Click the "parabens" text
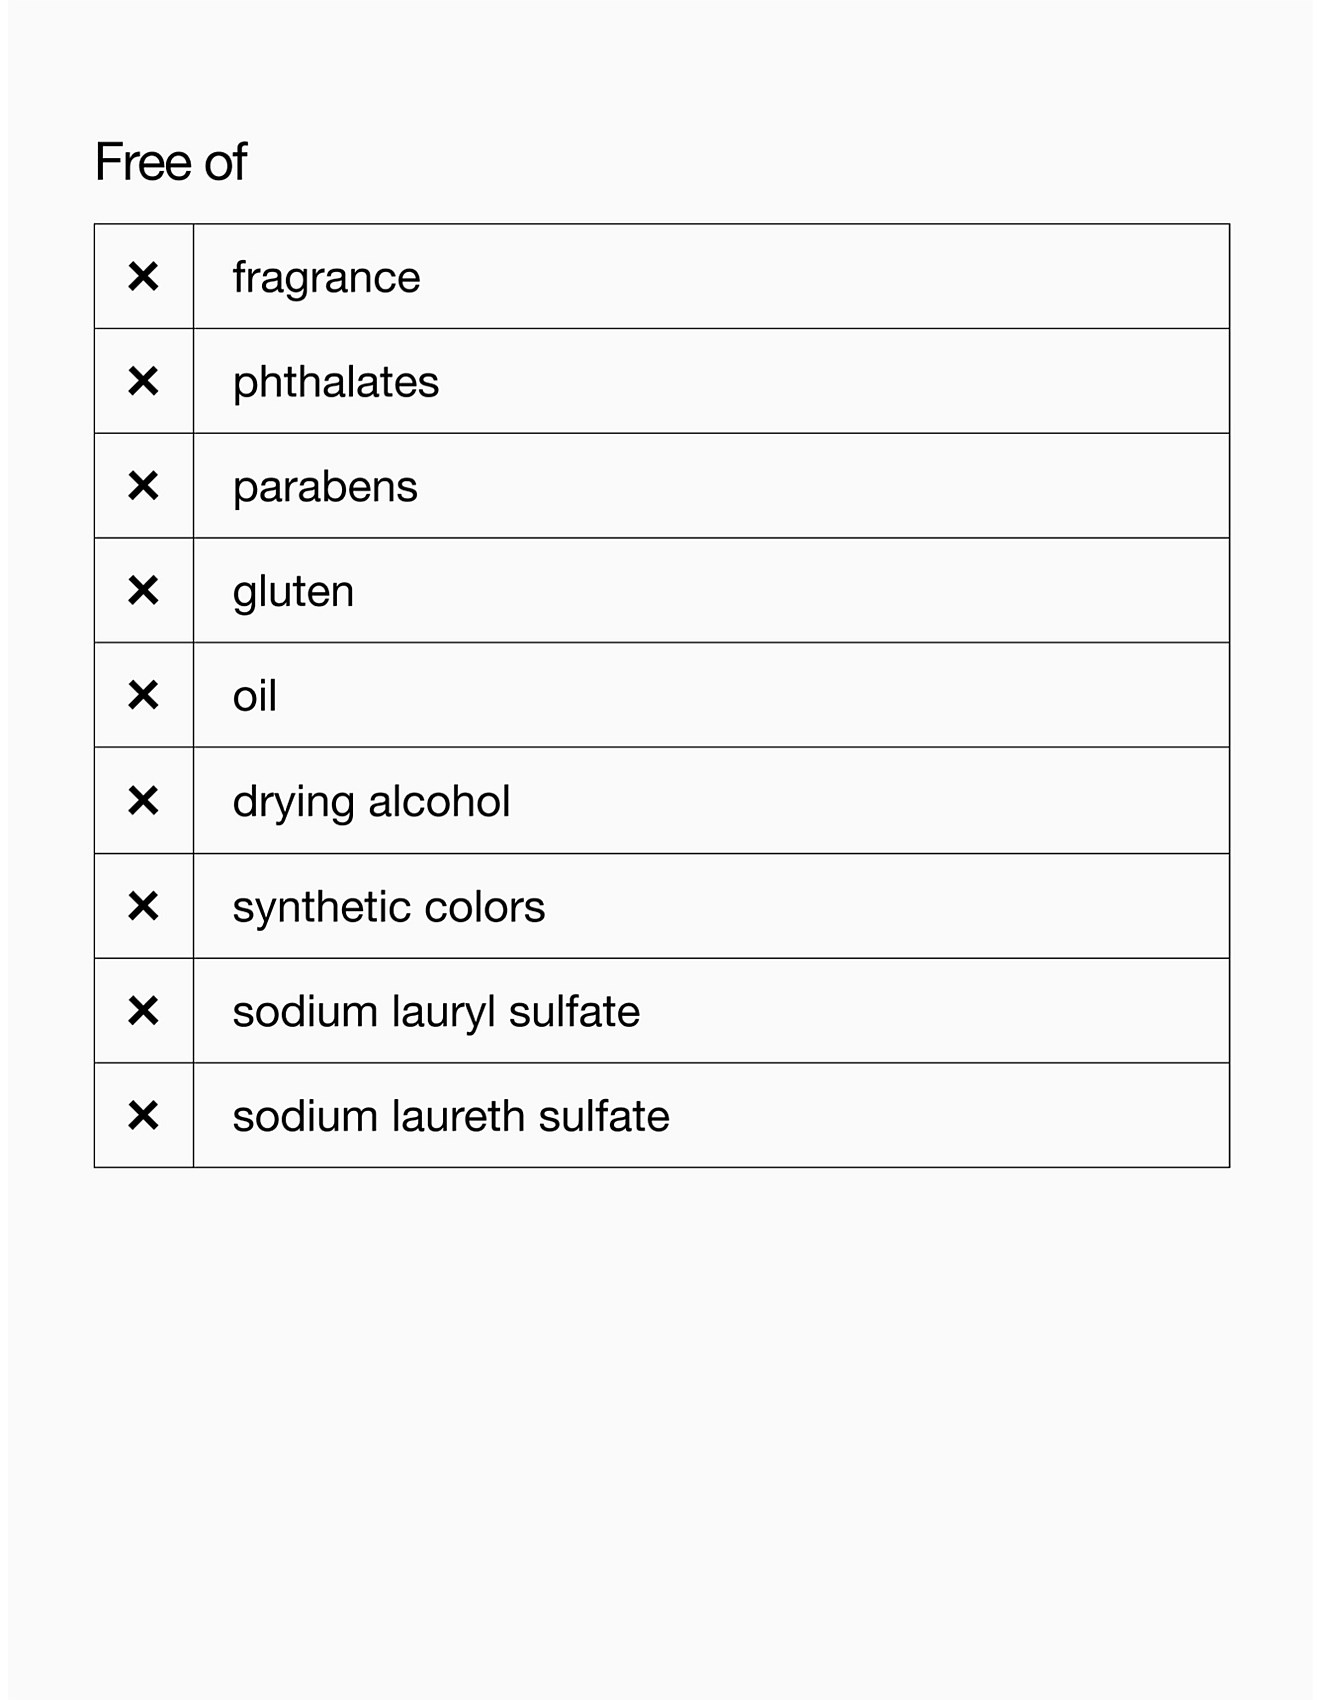Image resolution: width=1320 pixels, height=1700 pixels. [x=325, y=487]
